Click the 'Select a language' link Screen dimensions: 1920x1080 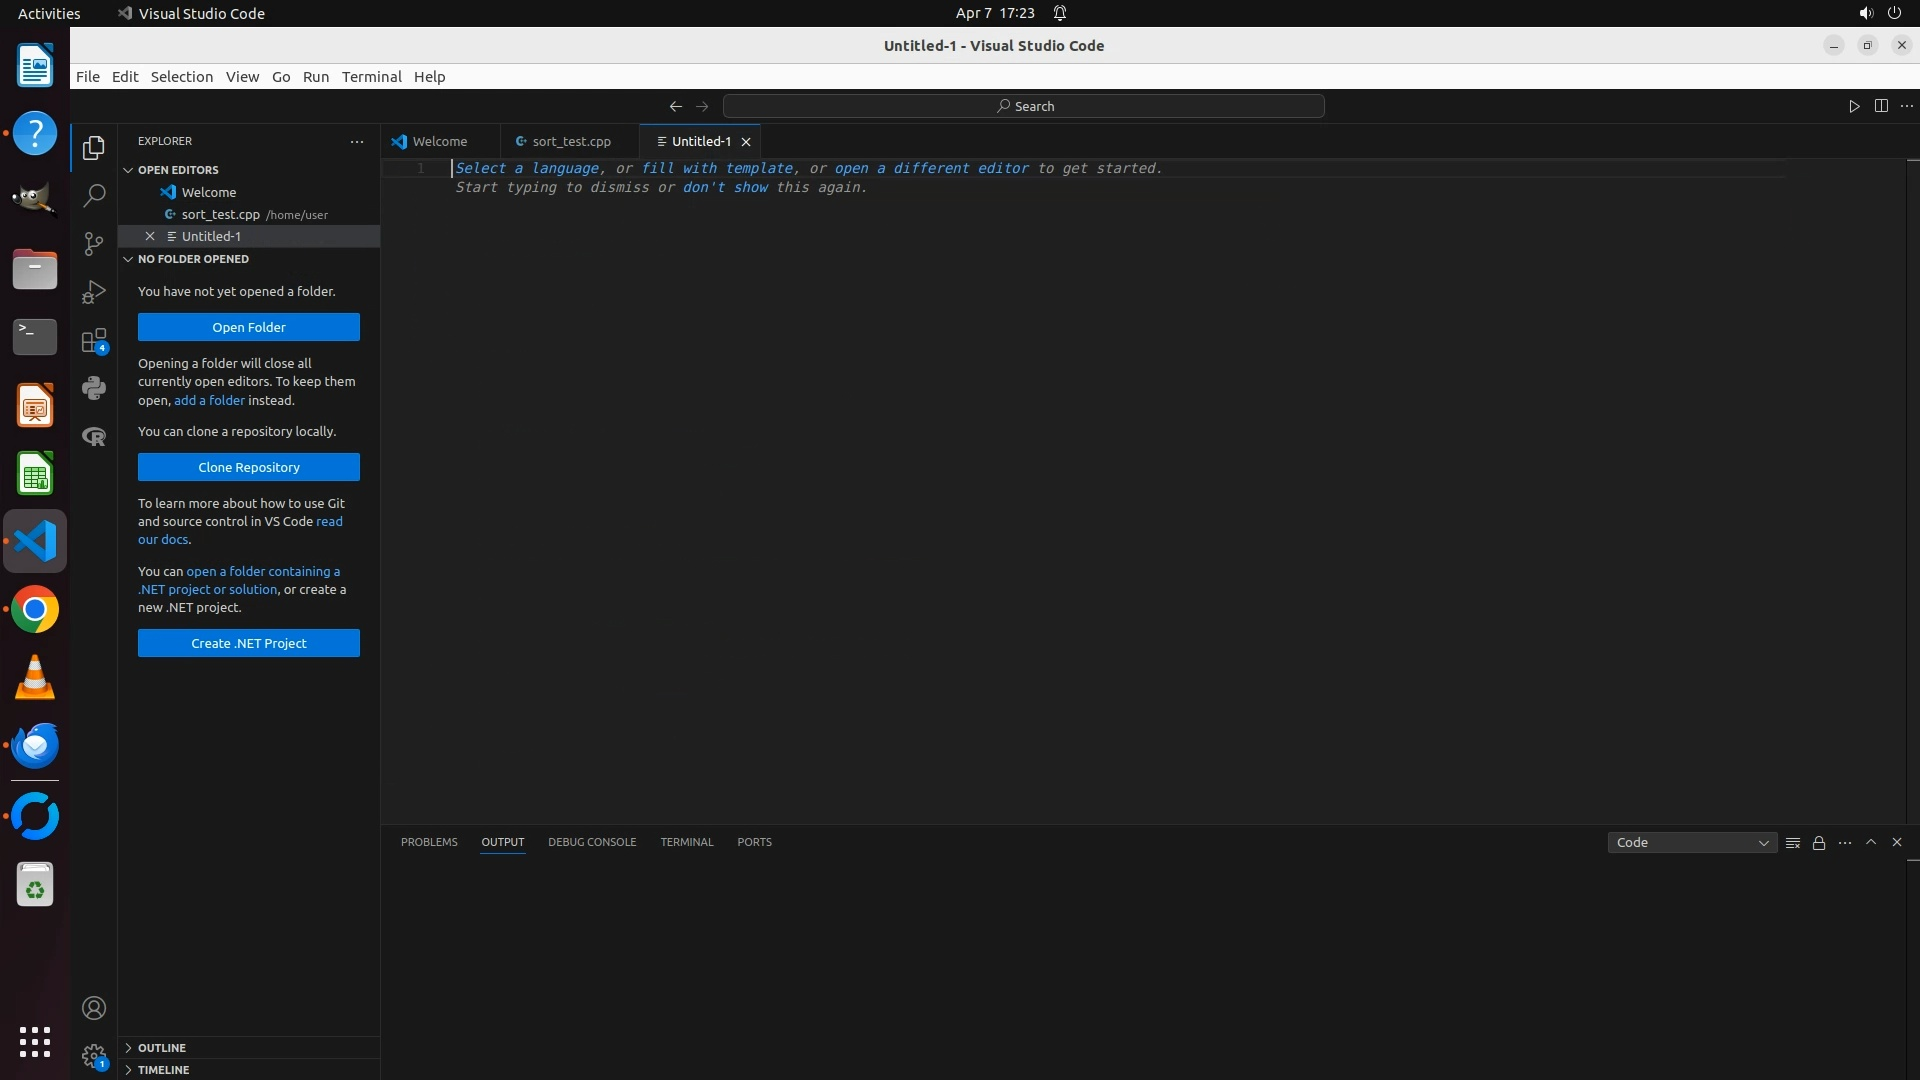point(527,168)
